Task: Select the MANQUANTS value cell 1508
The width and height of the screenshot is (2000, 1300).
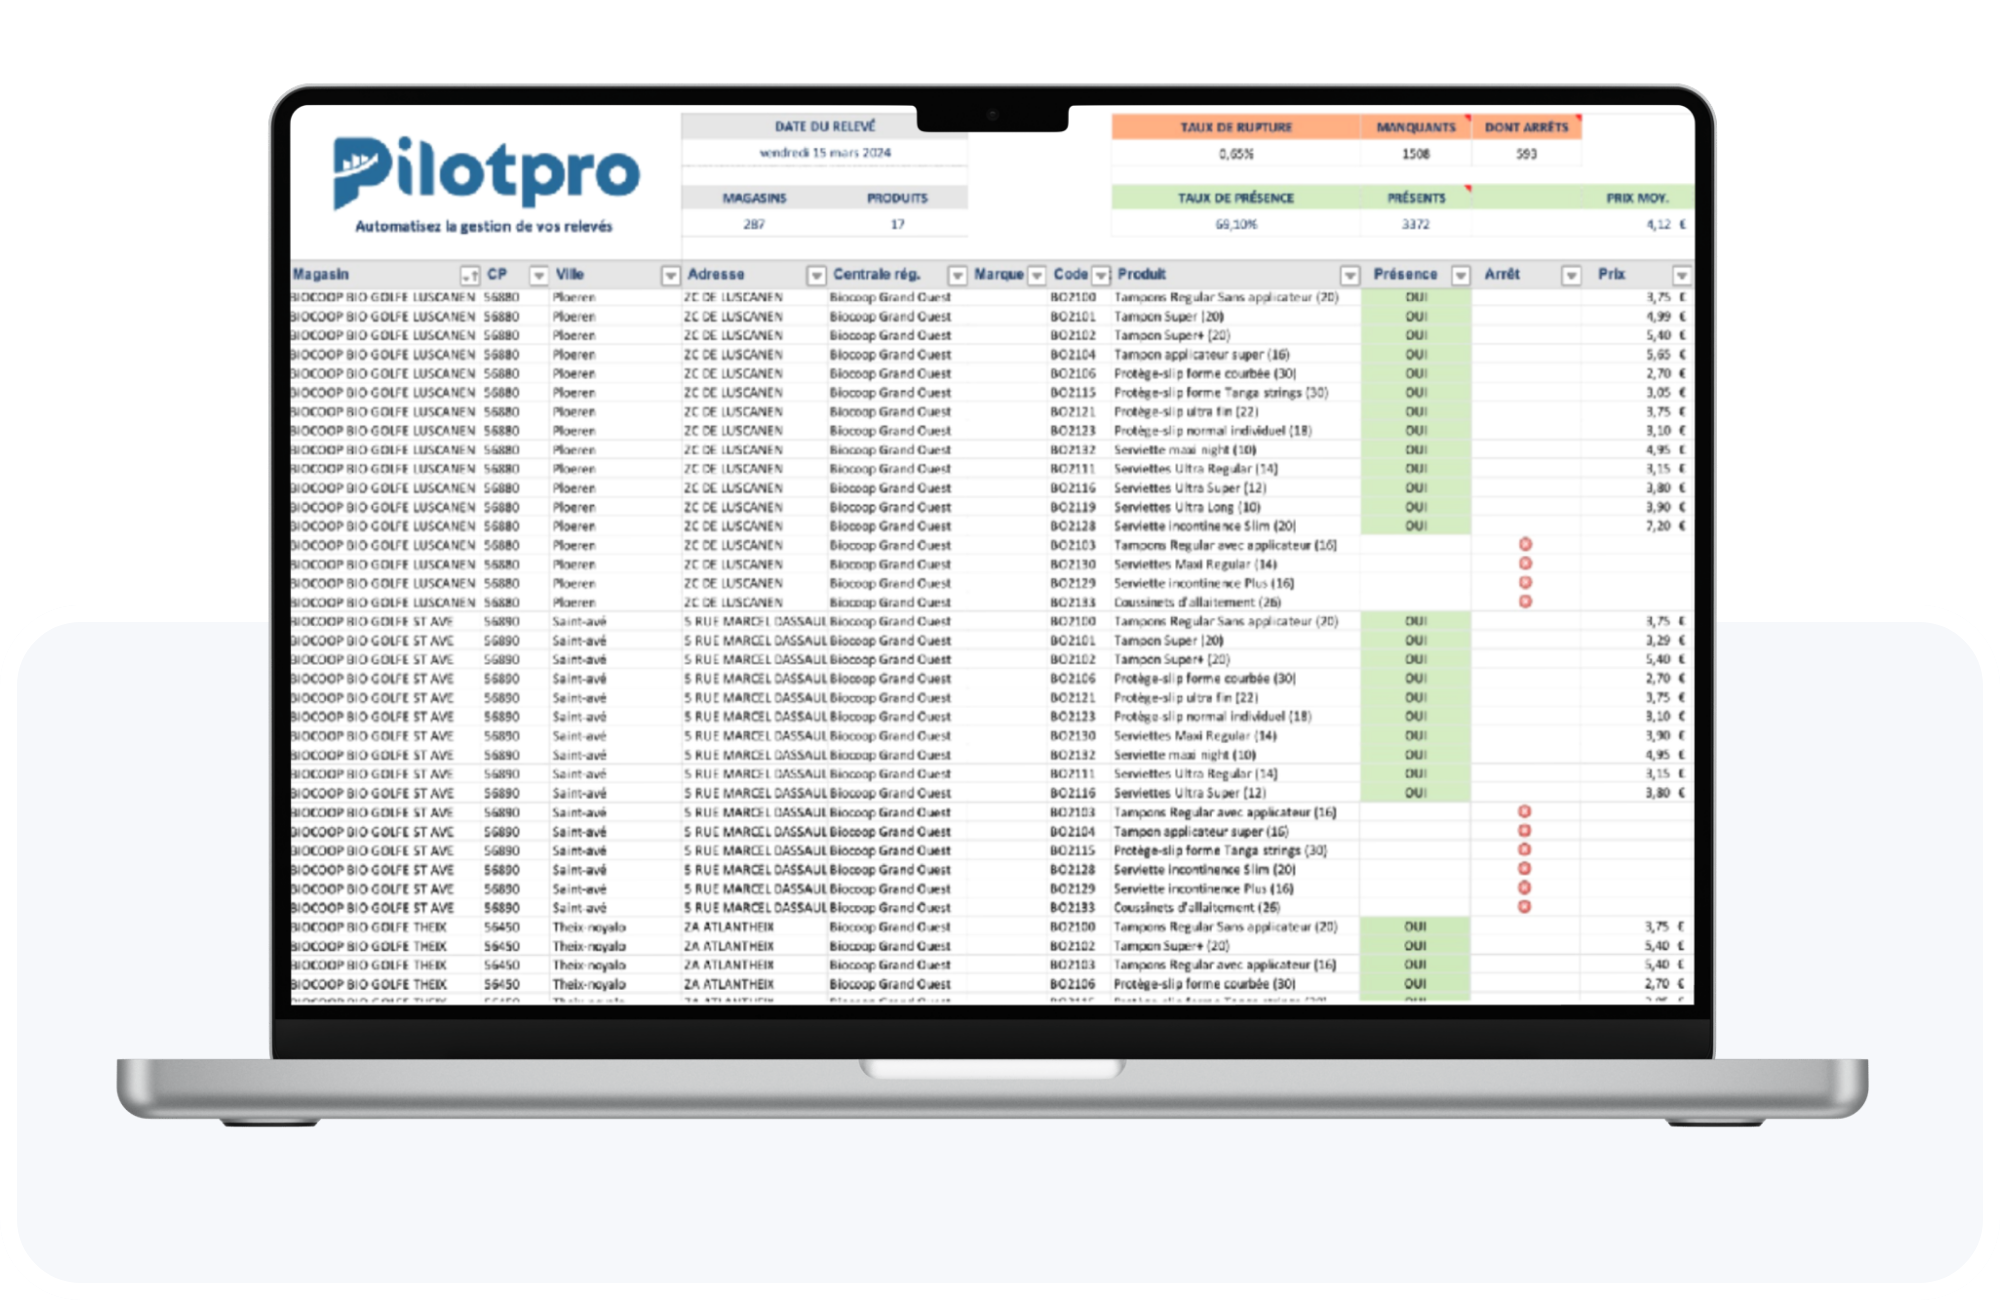Action: (1415, 154)
